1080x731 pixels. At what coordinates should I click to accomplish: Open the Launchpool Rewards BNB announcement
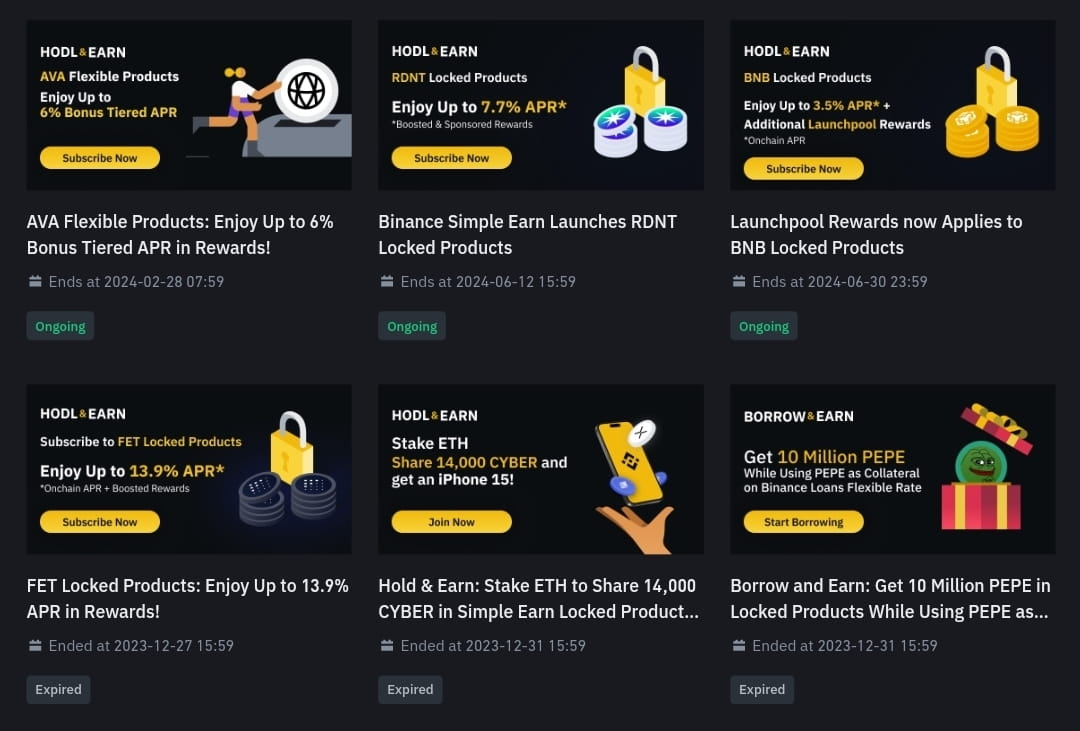pos(876,234)
